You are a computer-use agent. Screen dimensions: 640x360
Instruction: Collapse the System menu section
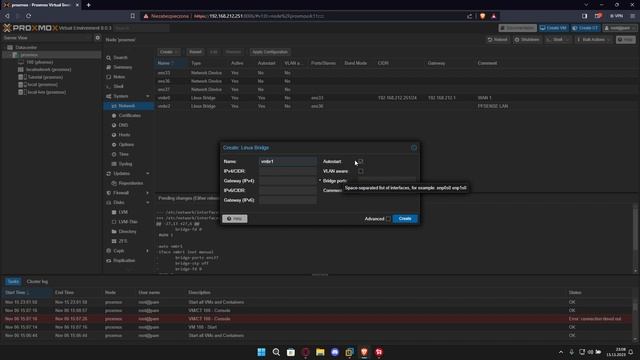[148, 96]
